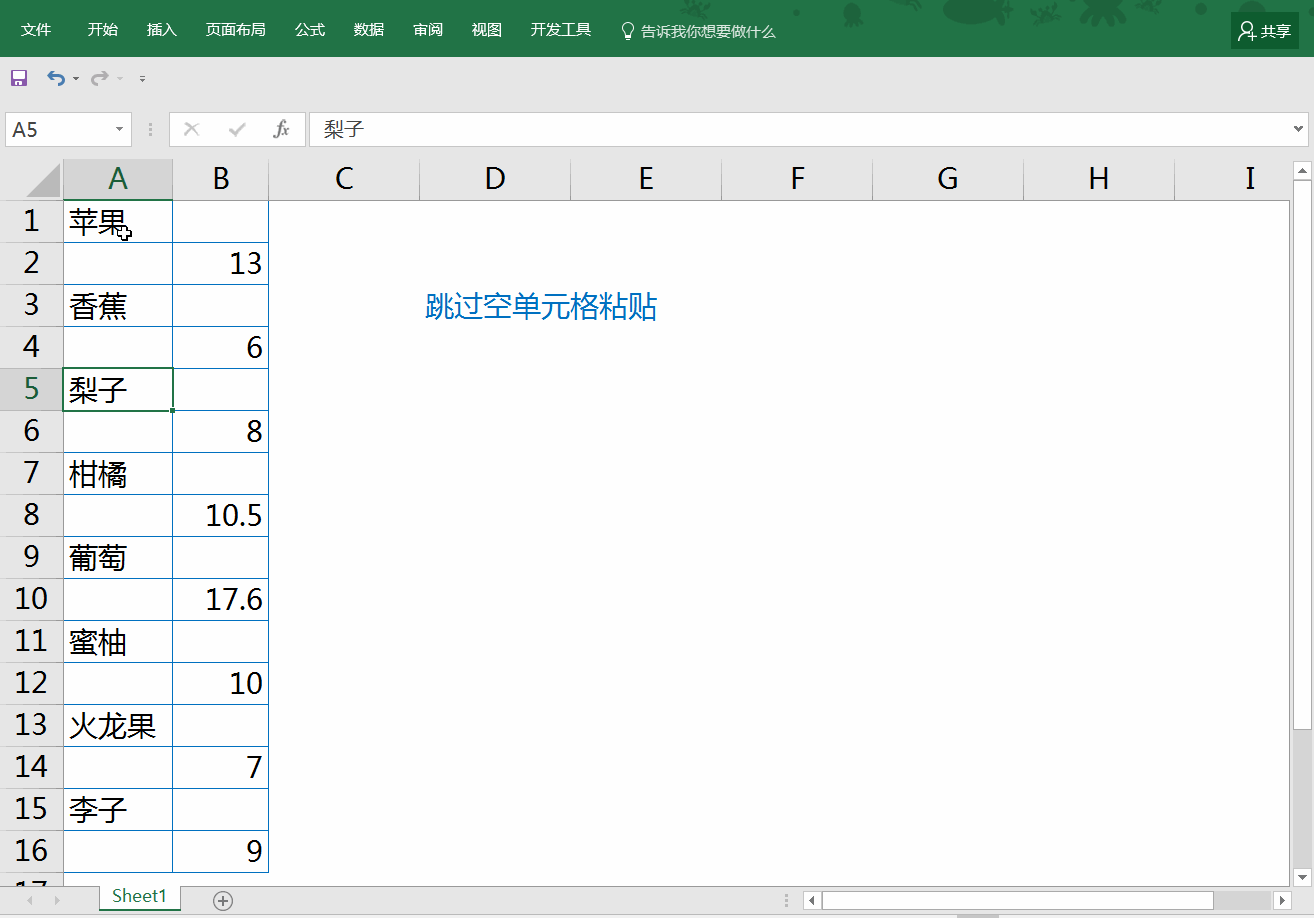1314x918 pixels.
Task: Click the lightbulb Tell Me search box
Action: [x=698, y=31]
